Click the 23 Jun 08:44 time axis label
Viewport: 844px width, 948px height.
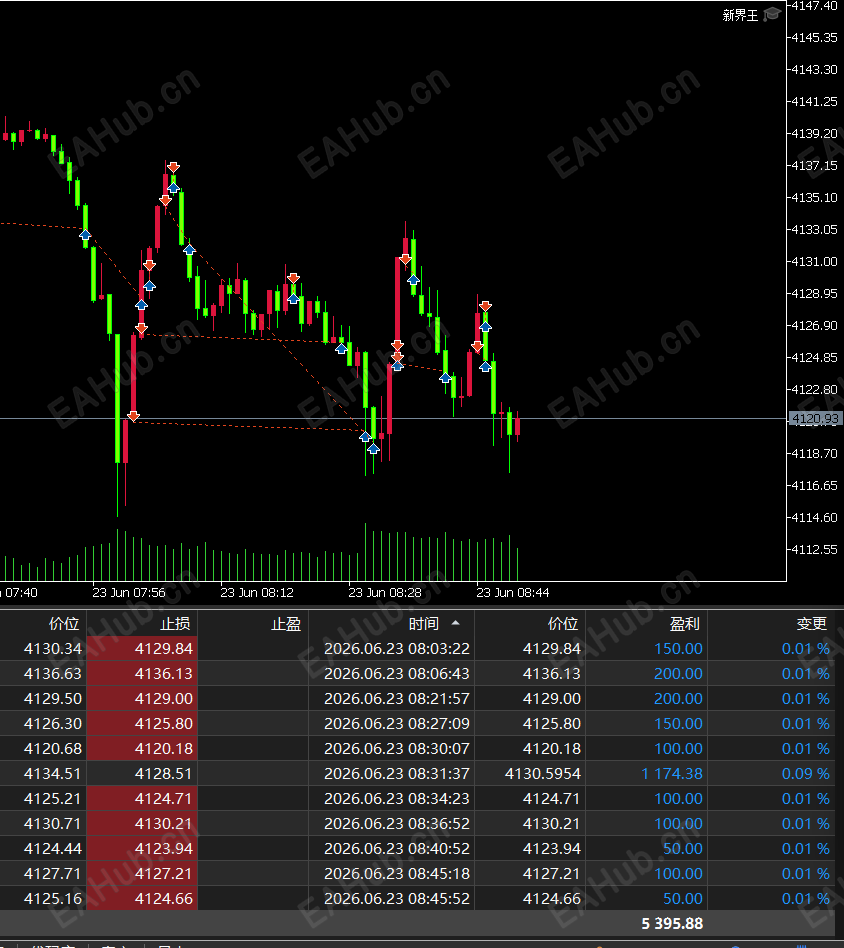(513, 592)
